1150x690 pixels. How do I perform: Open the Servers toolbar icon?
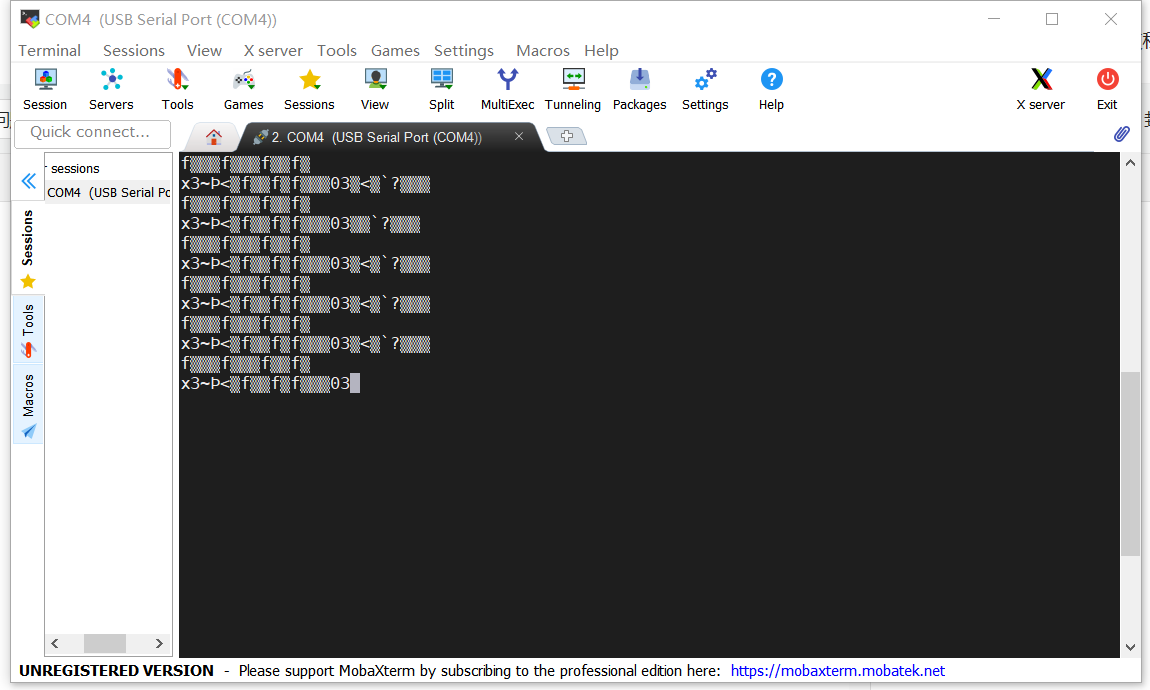pyautogui.click(x=111, y=80)
